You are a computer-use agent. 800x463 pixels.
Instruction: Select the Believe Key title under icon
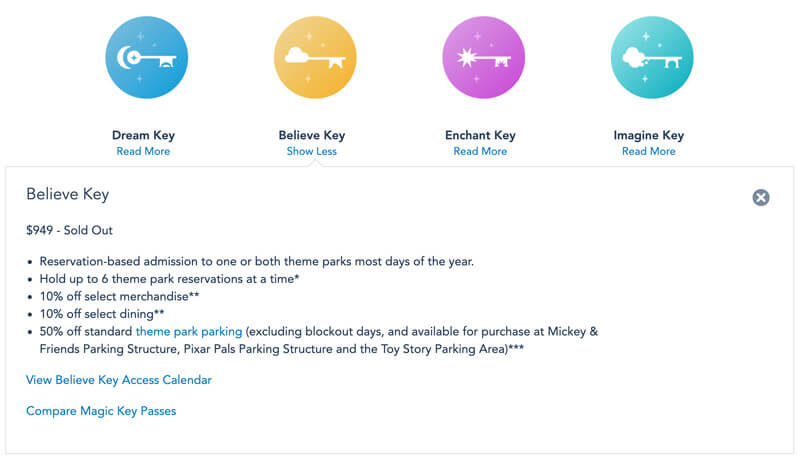(312, 135)
